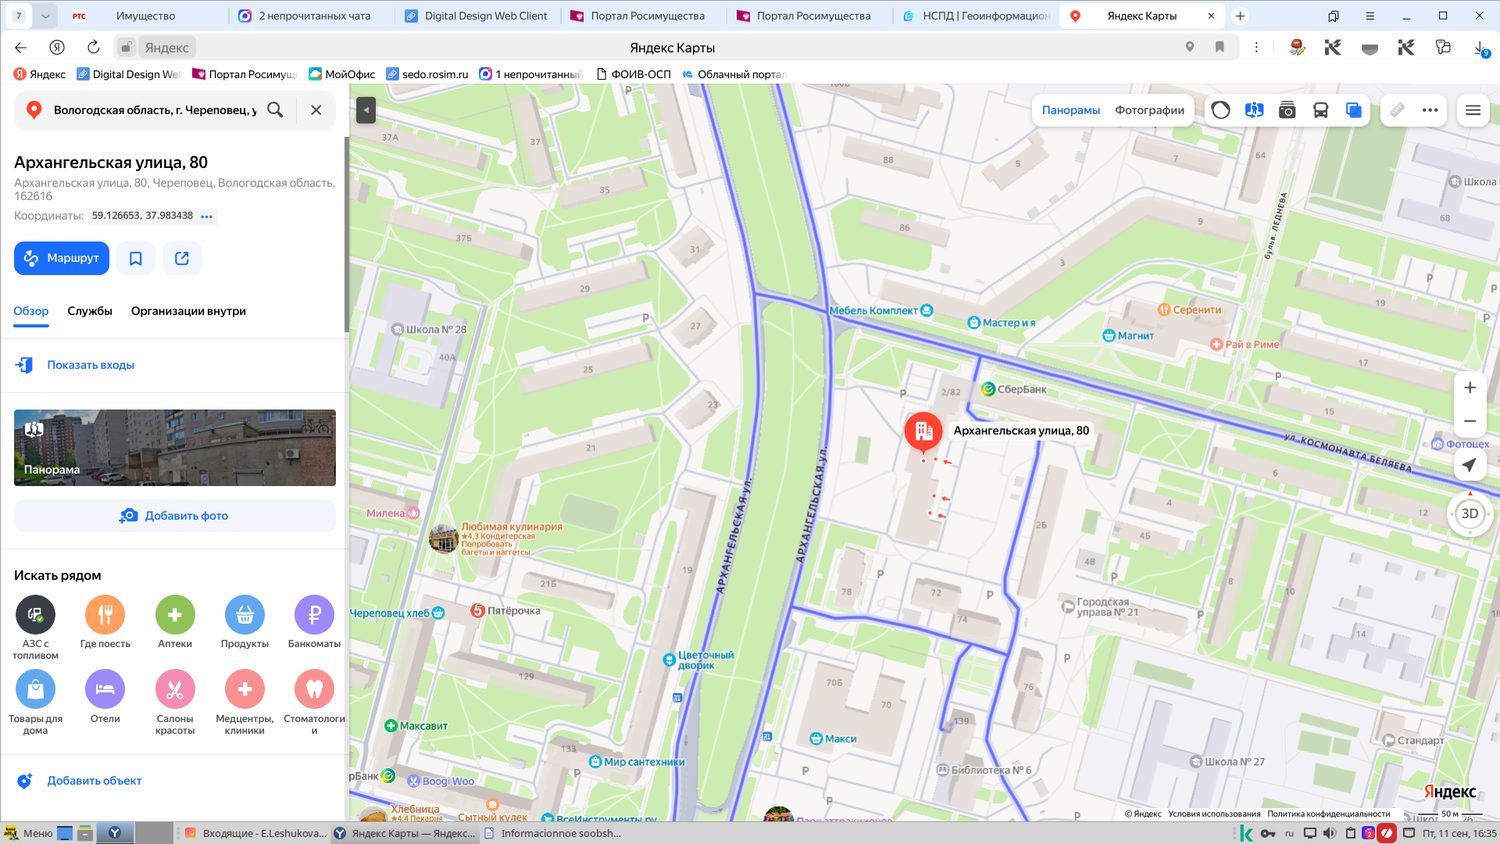
Task: Locate me with the geolocation arrow button
Action: [1469, 465]
